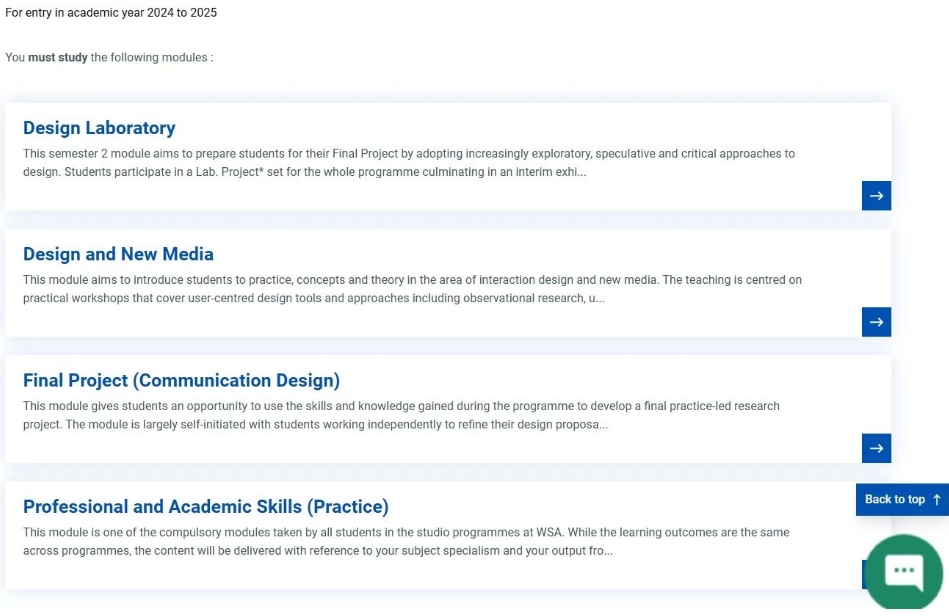
Task: Click the Professional and Academic Skills description text
Action: [407, 542]
